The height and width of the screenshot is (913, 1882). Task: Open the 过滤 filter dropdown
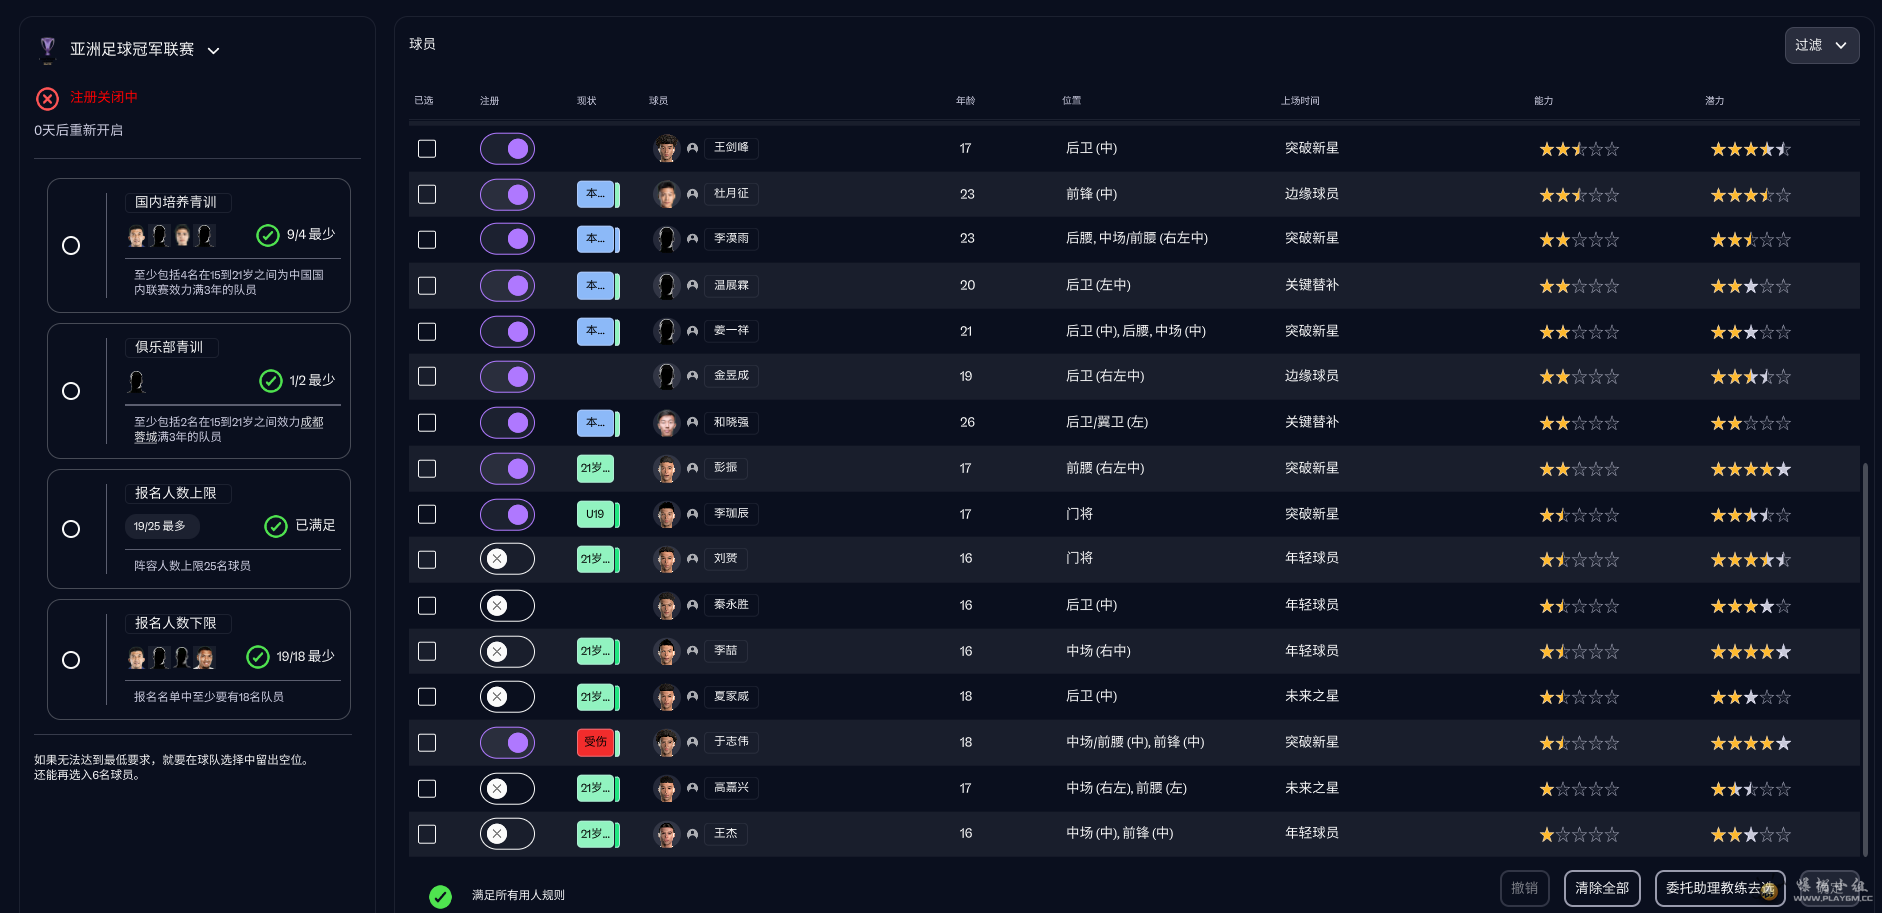pyautogui.click(x=1821, y=45)
